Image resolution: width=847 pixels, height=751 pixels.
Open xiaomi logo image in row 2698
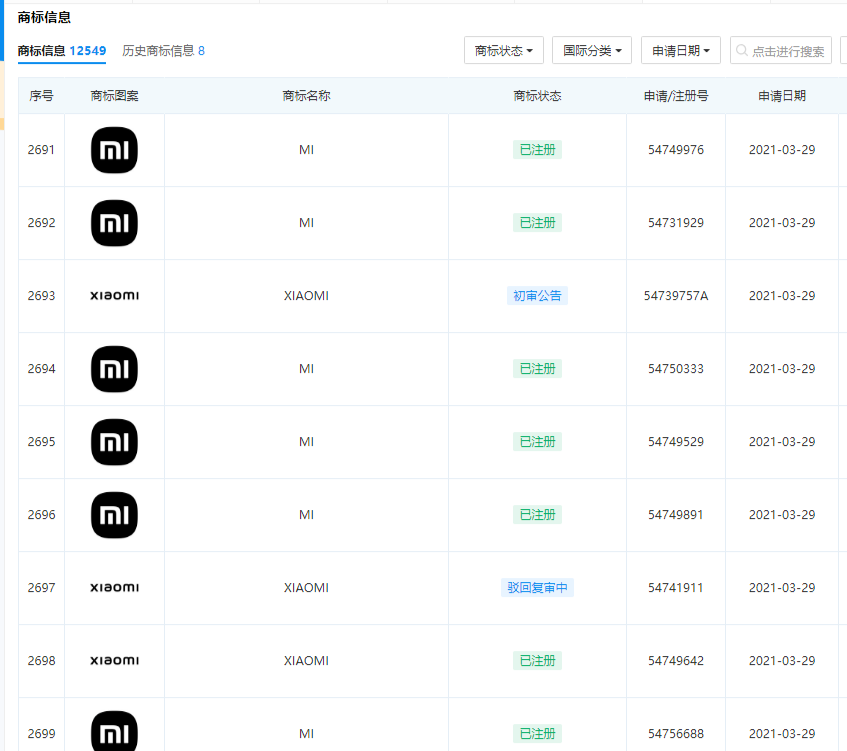click(114, 660)
